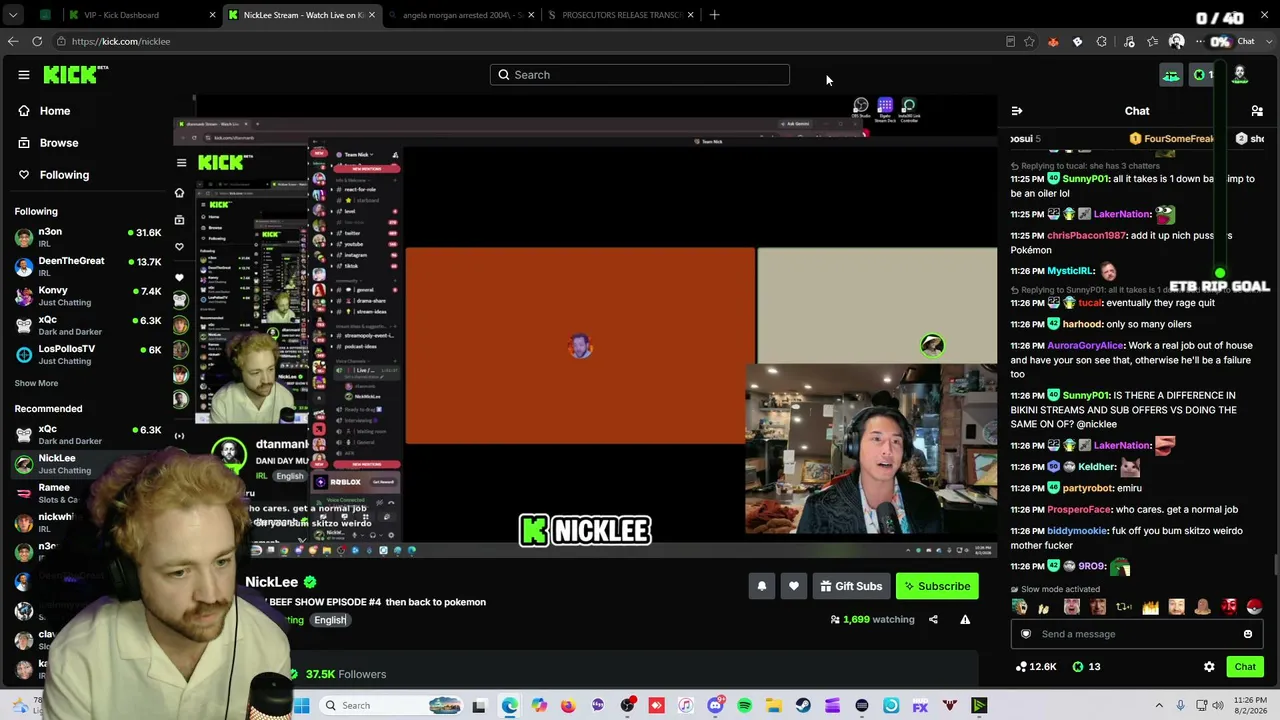The image size is (1280, 720).
Task: Focus the Kick search box
Action: (x=640, y=75)
